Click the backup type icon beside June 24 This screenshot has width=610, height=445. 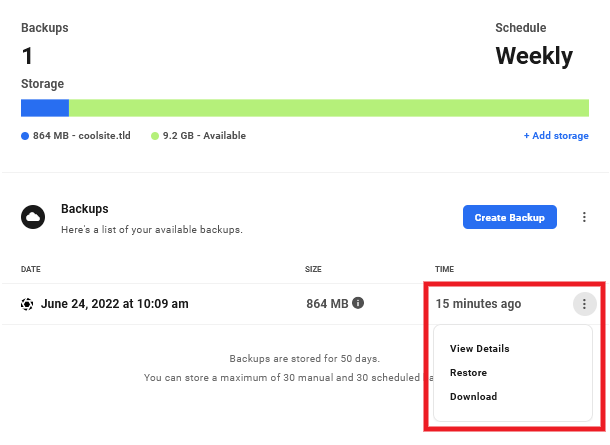[27, 304]
